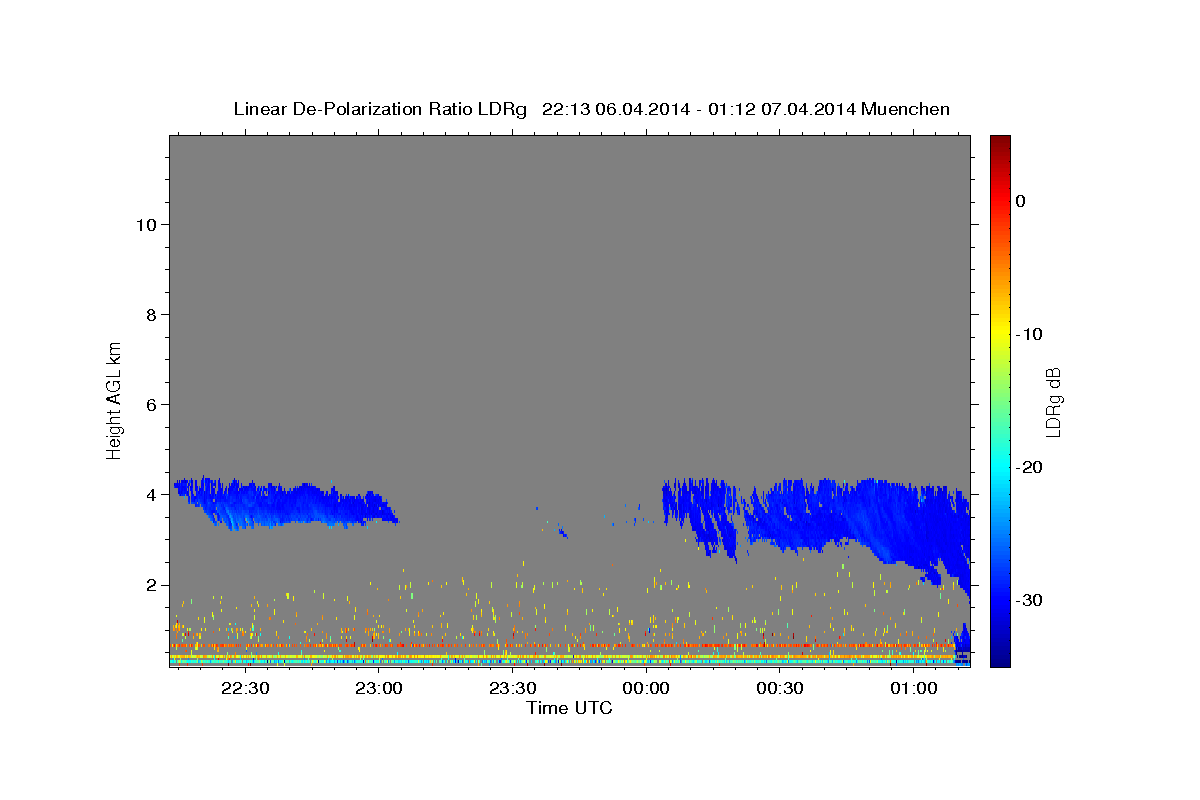The image size is (1200, 800).
Task: Click the colorbar value -10
Action: [x=1030, y=334]
